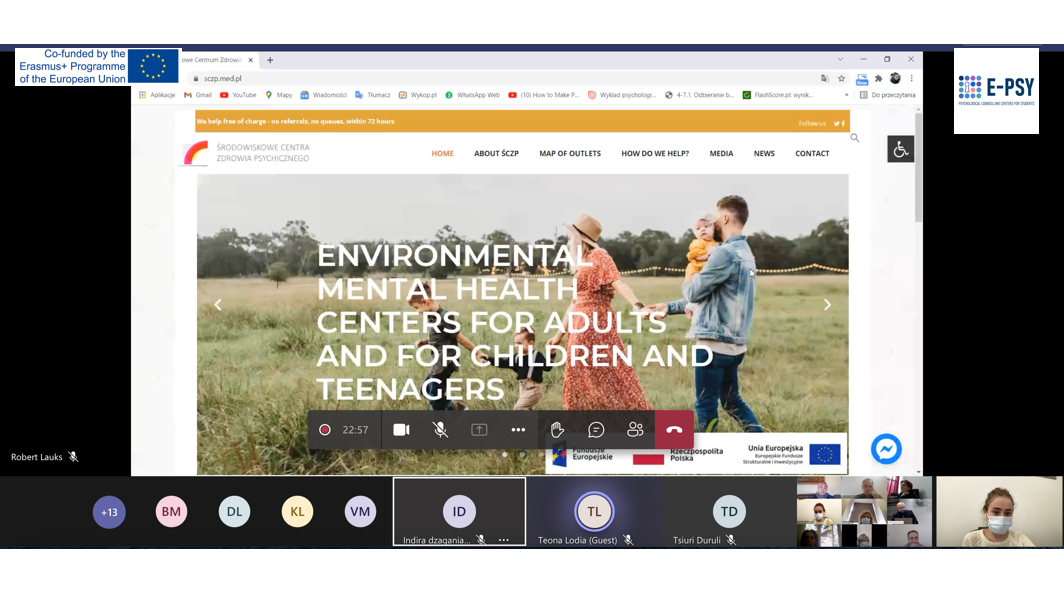The width and height of the screenshot is (1064, 590).
Task: Select the KL participant avatar
Action: [x=297, y=512]
